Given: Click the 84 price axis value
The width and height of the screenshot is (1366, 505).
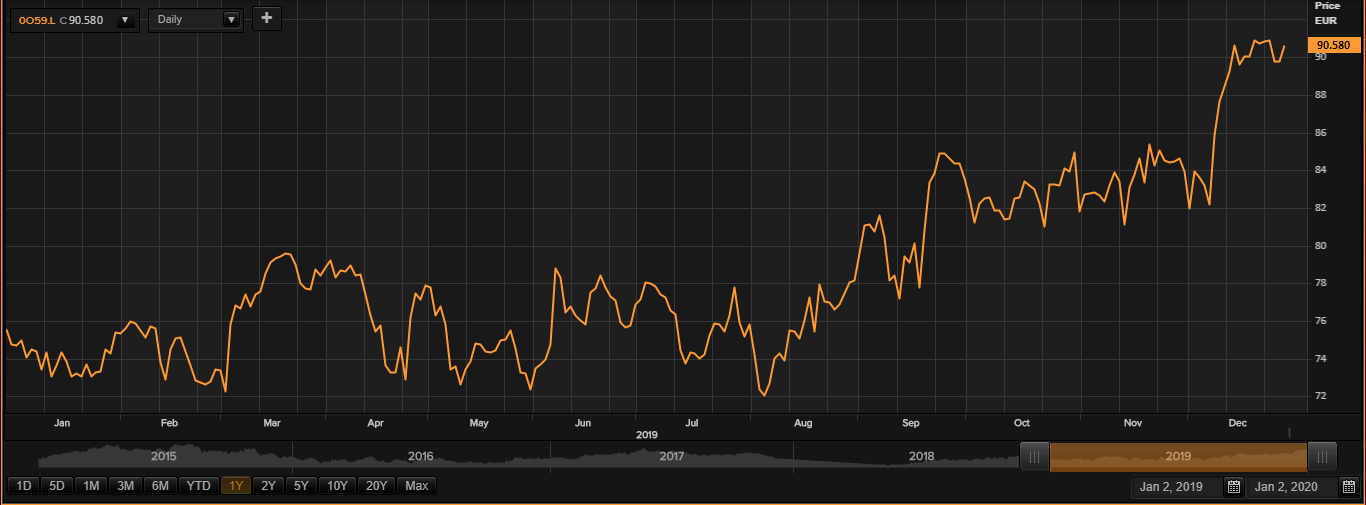Looking at the screenshot, I should [x=1321, y=170].
